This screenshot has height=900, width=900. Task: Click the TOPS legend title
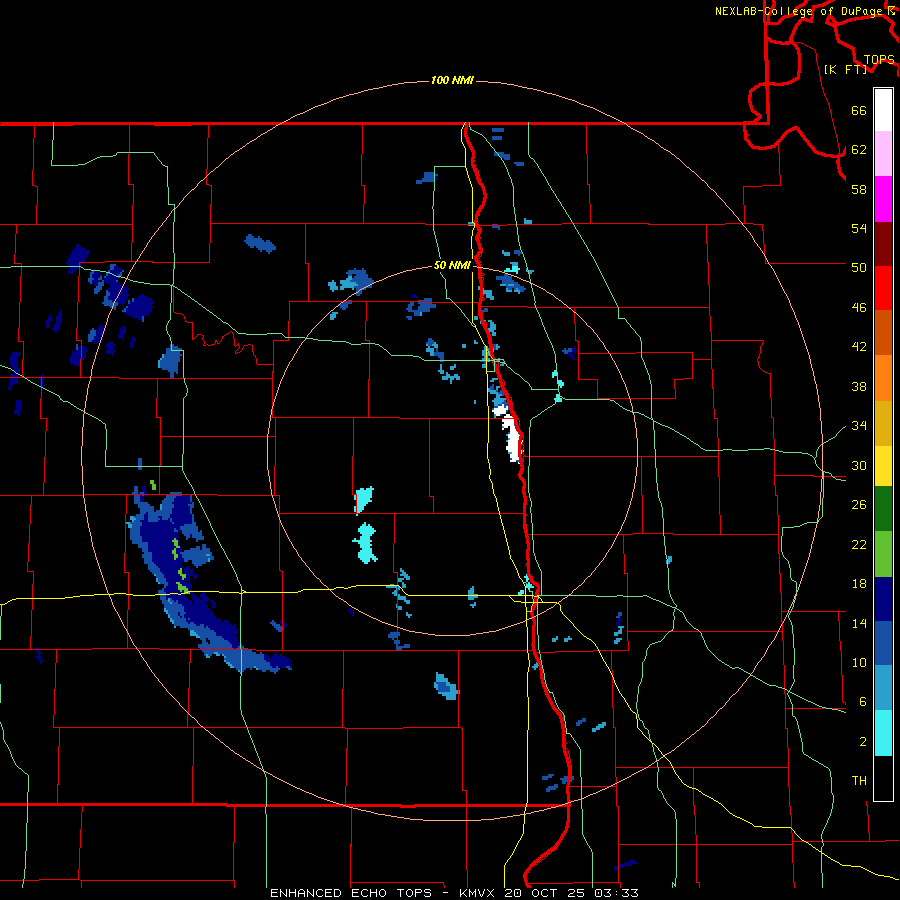[x=879, y=59]
